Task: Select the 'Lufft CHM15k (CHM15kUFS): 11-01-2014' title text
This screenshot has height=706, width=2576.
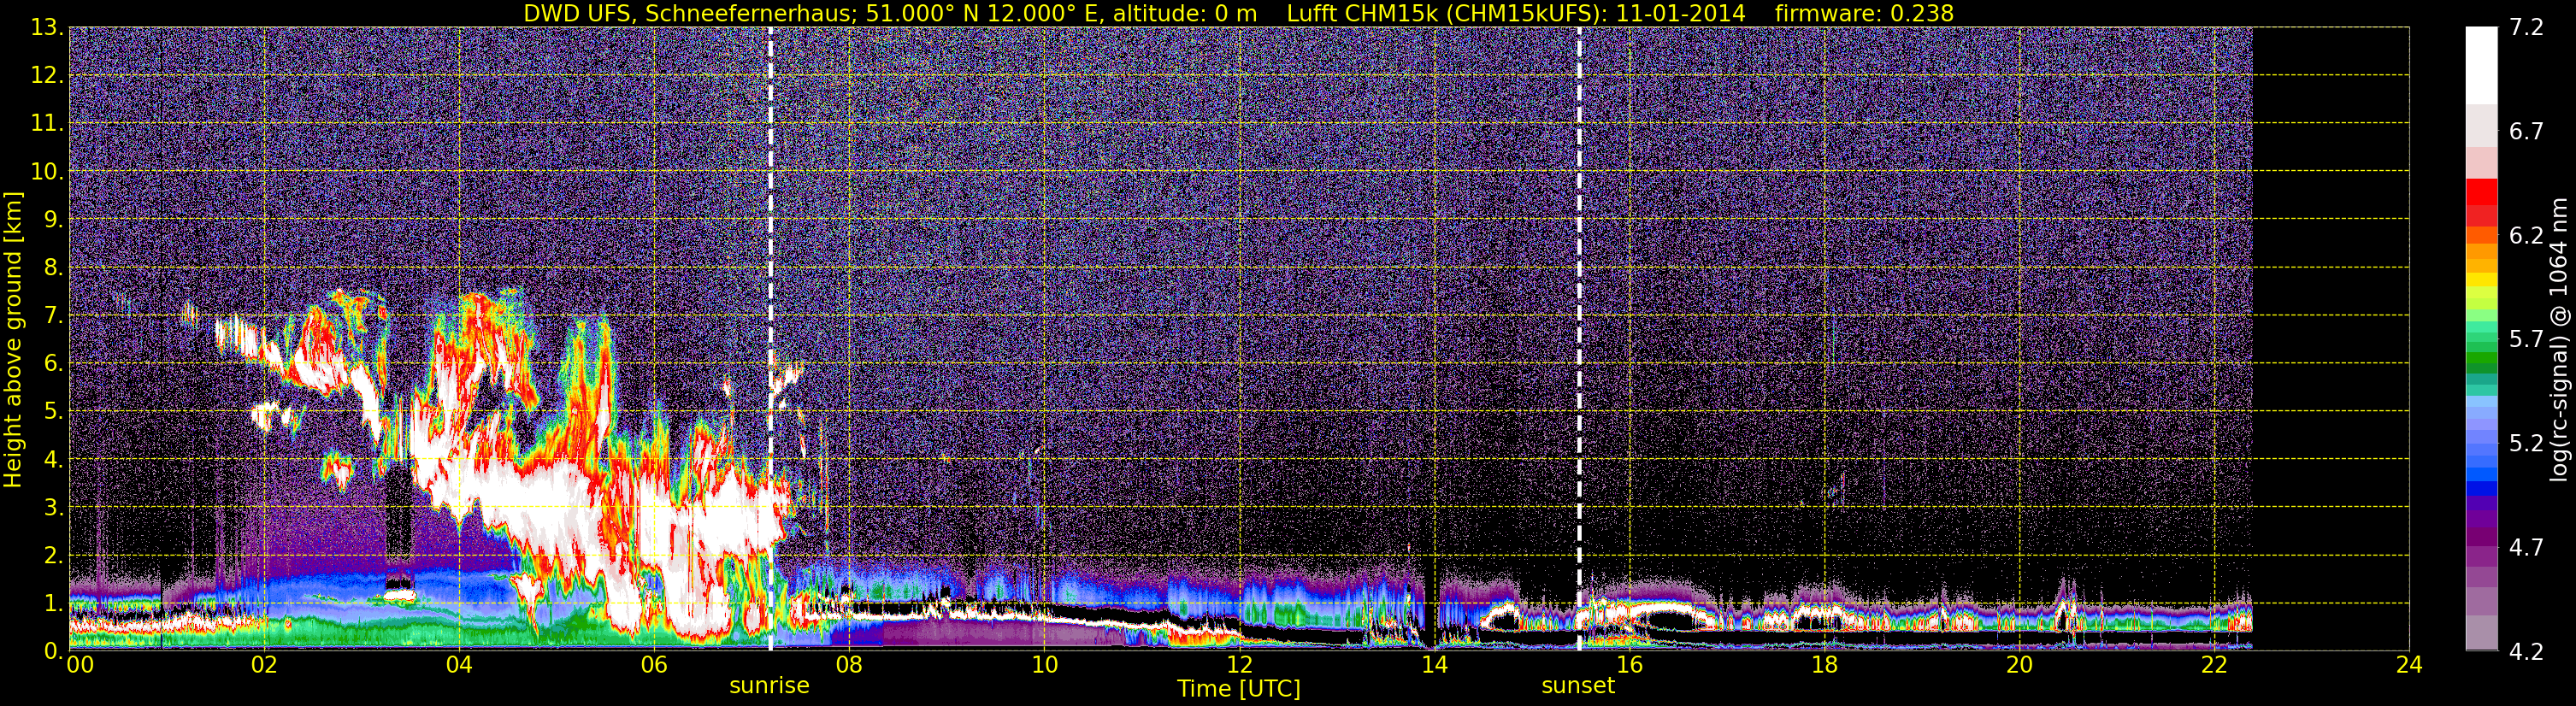Action: click(1516, 13)
